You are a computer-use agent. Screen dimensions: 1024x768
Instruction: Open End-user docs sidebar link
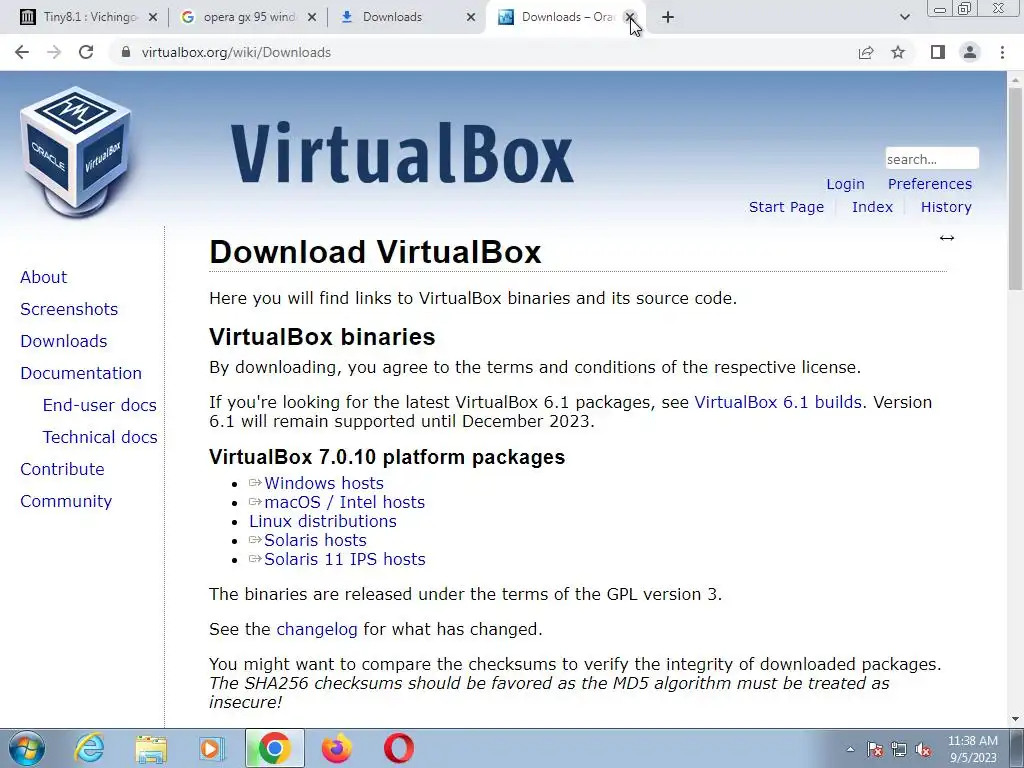pyautogui.click(x=100, y=405)
